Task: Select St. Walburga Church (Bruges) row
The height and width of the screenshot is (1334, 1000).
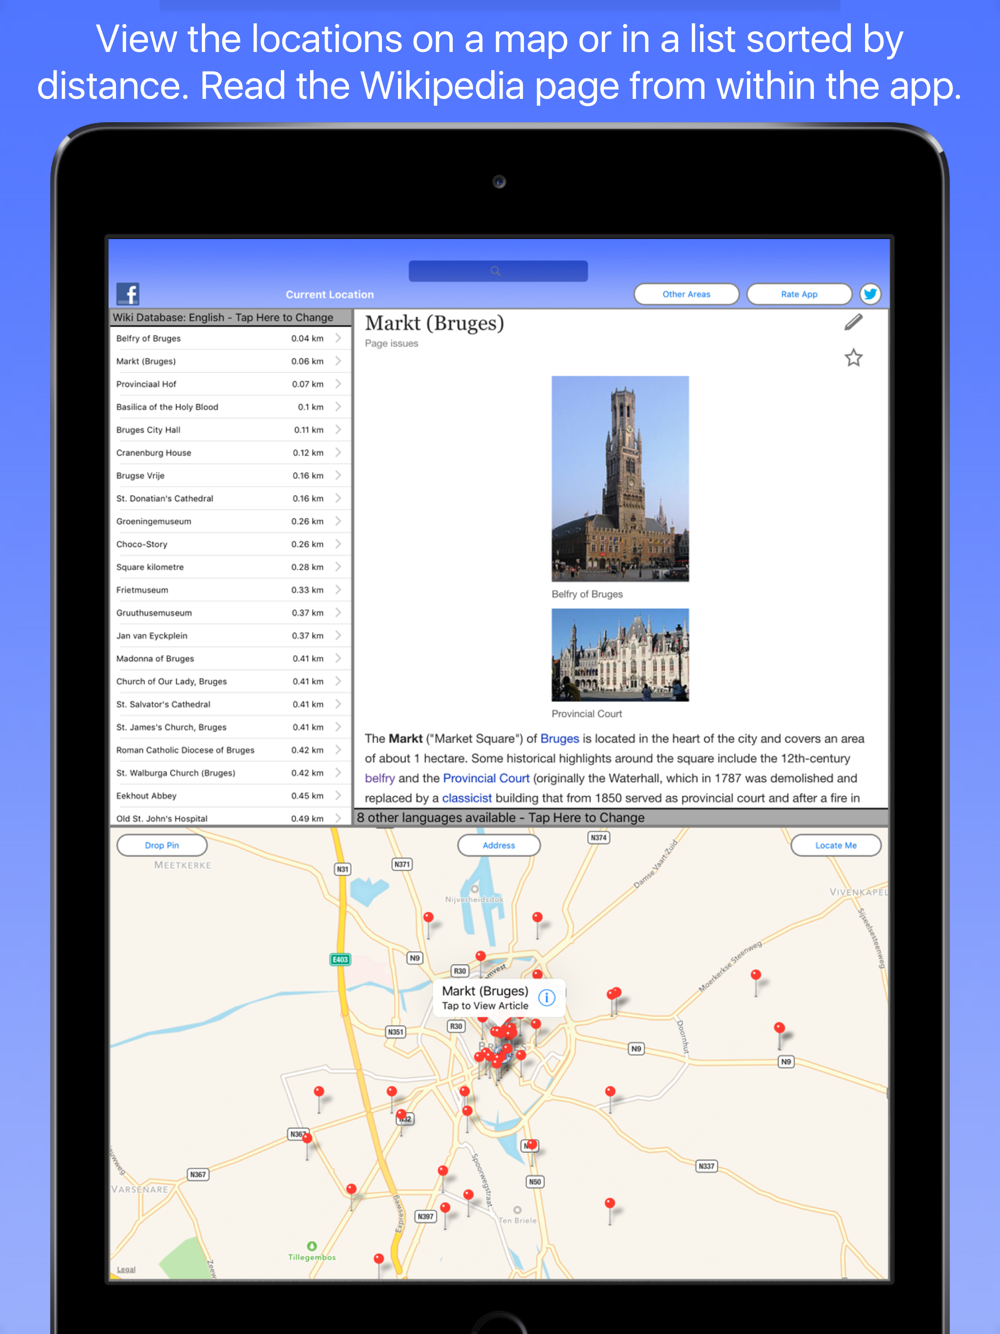Action: pos(230,773)
